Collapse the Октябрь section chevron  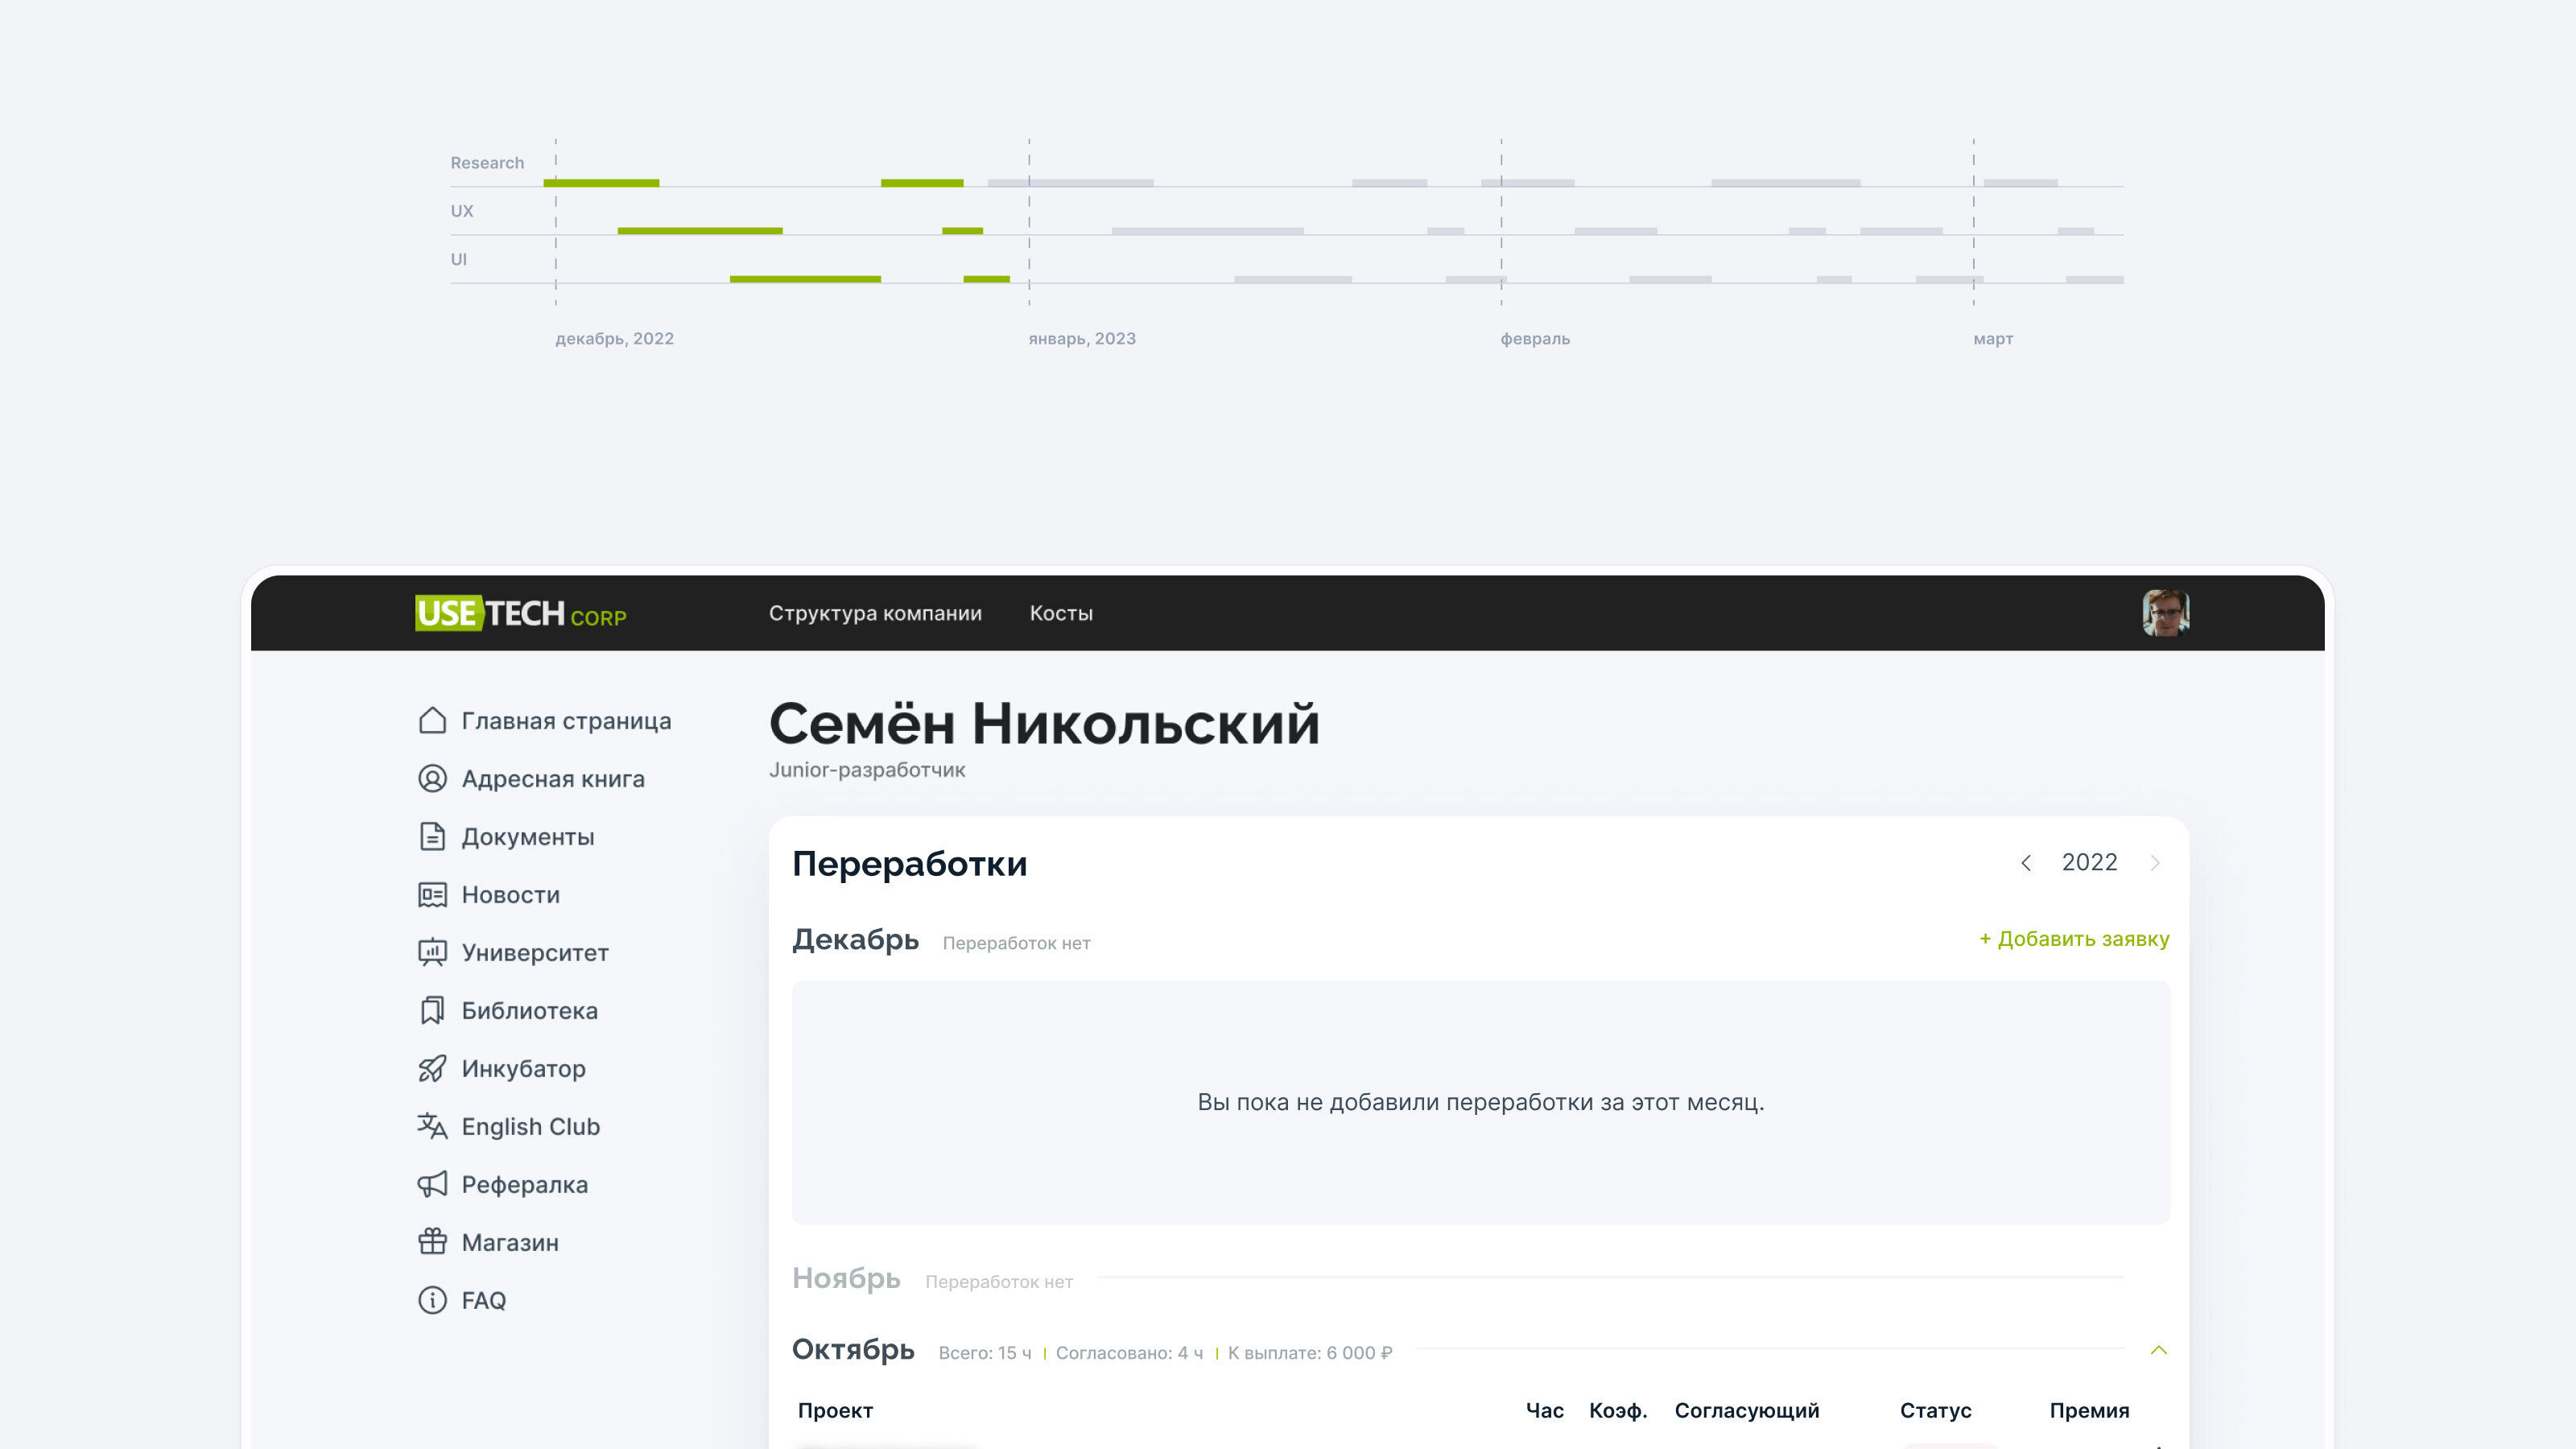(x=2158, y=1351)
